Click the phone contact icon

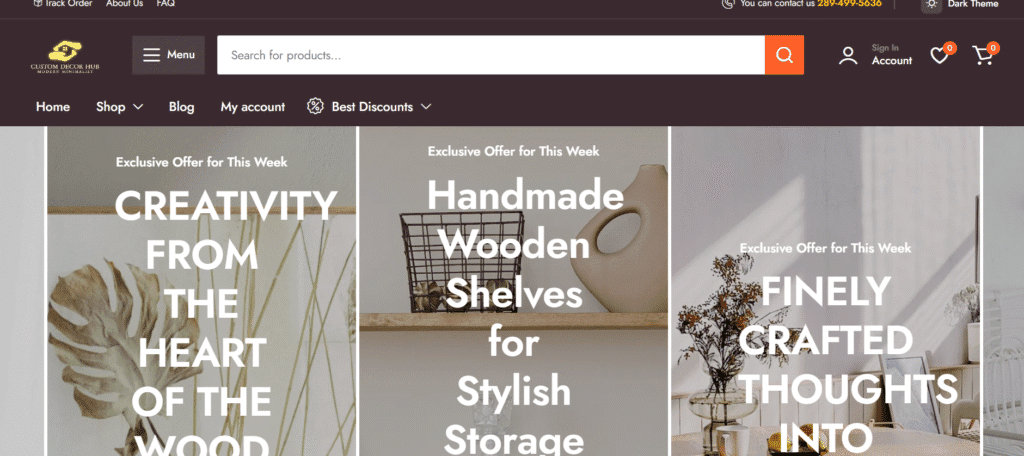point(728,4)
